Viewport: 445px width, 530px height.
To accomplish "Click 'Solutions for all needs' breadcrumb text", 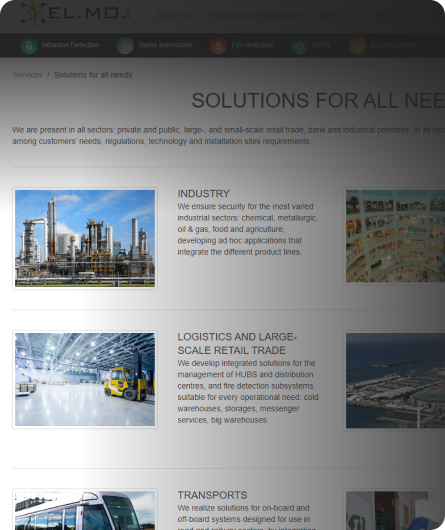I will (x=93, y=75).
